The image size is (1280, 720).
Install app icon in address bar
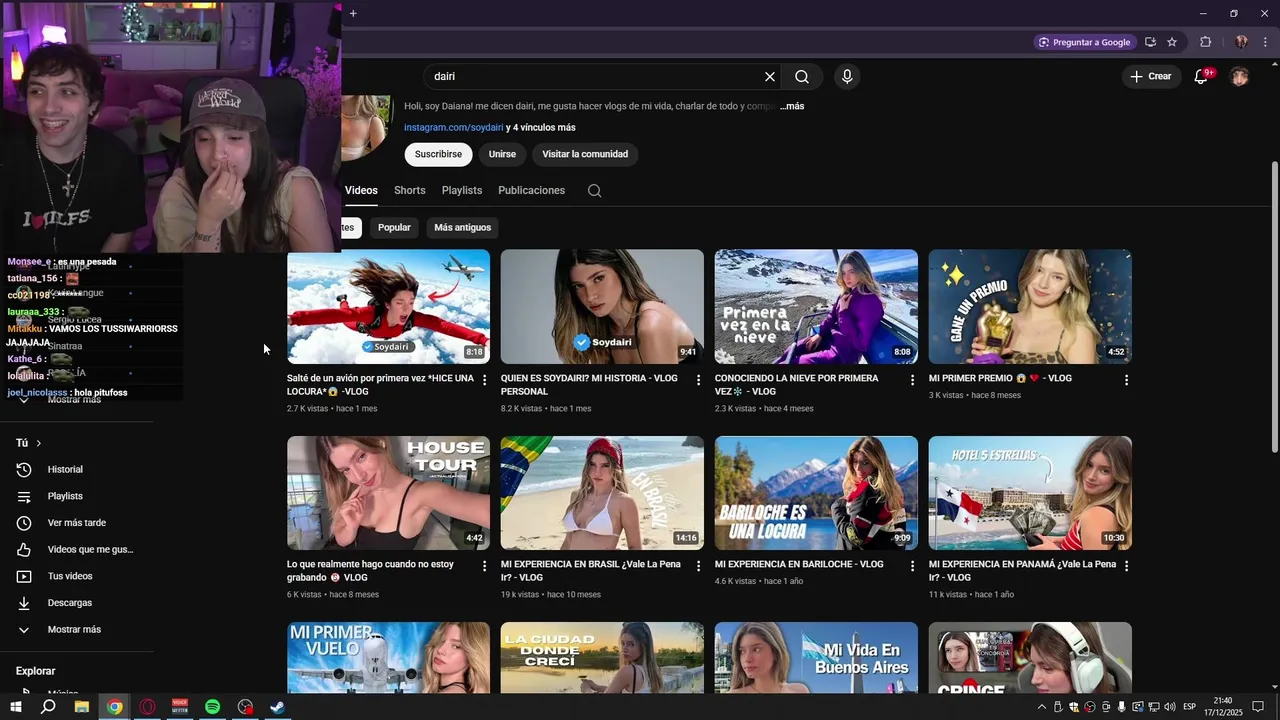[1150, 42]
